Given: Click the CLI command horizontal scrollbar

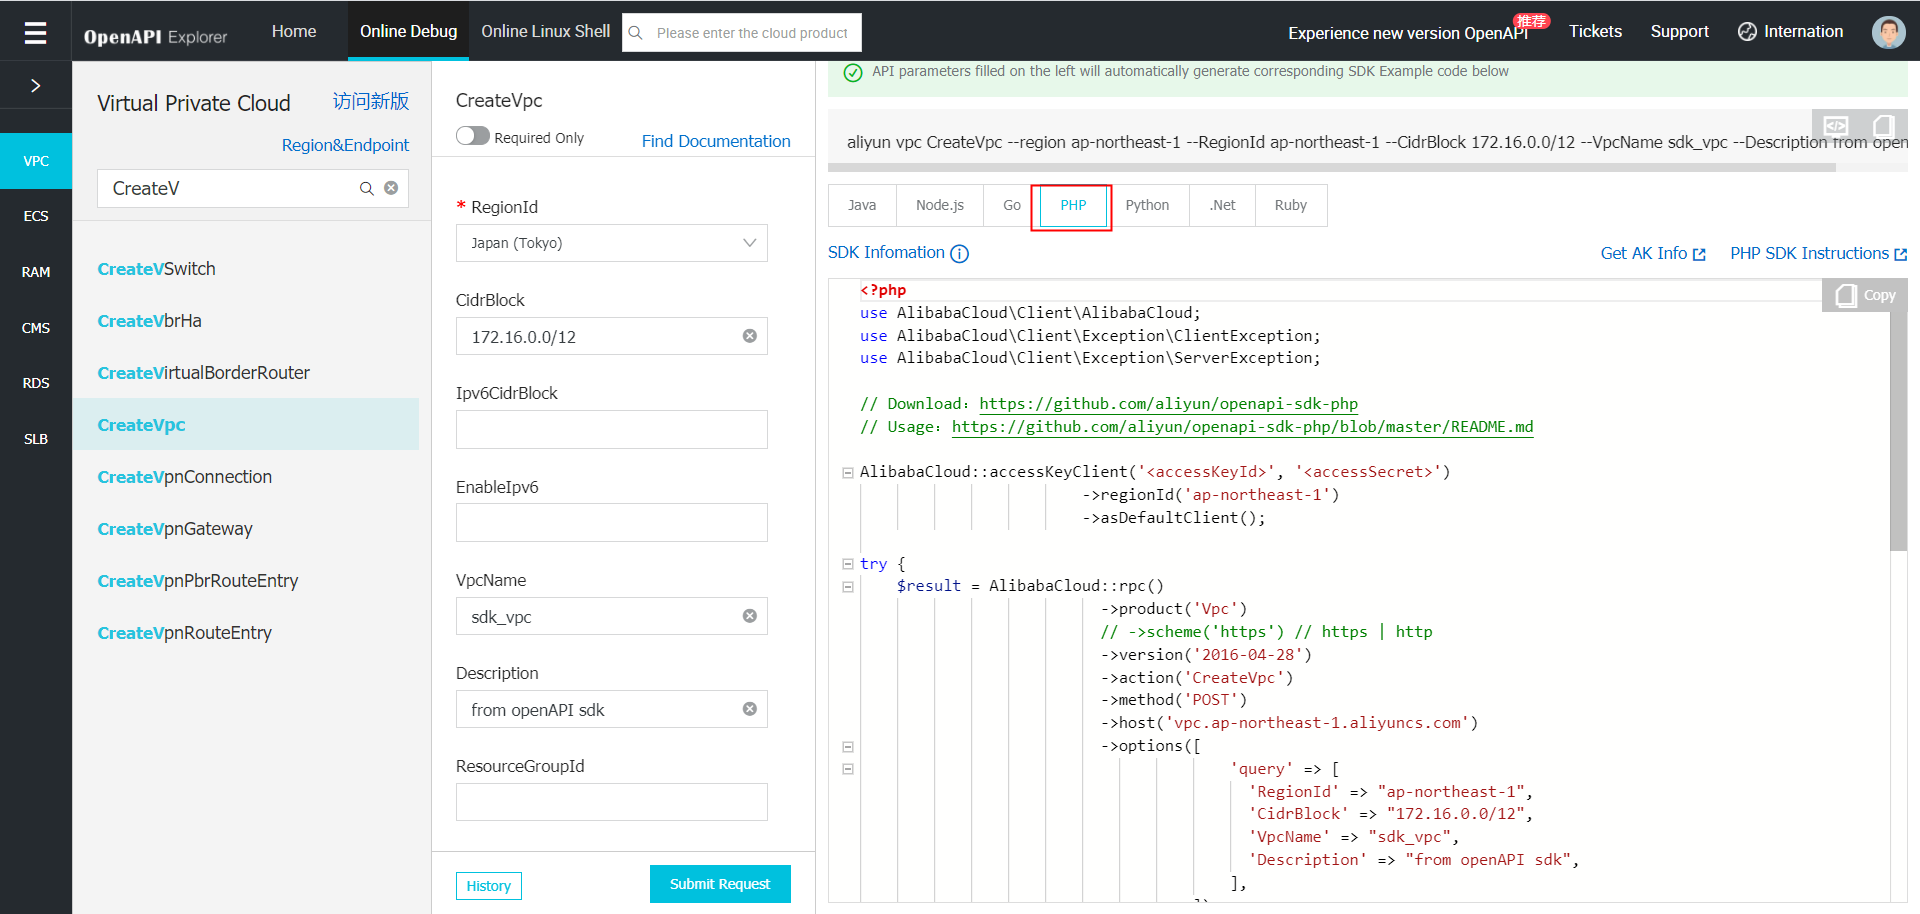Looking at the screenshot, I should click(x=1332, y=168).
